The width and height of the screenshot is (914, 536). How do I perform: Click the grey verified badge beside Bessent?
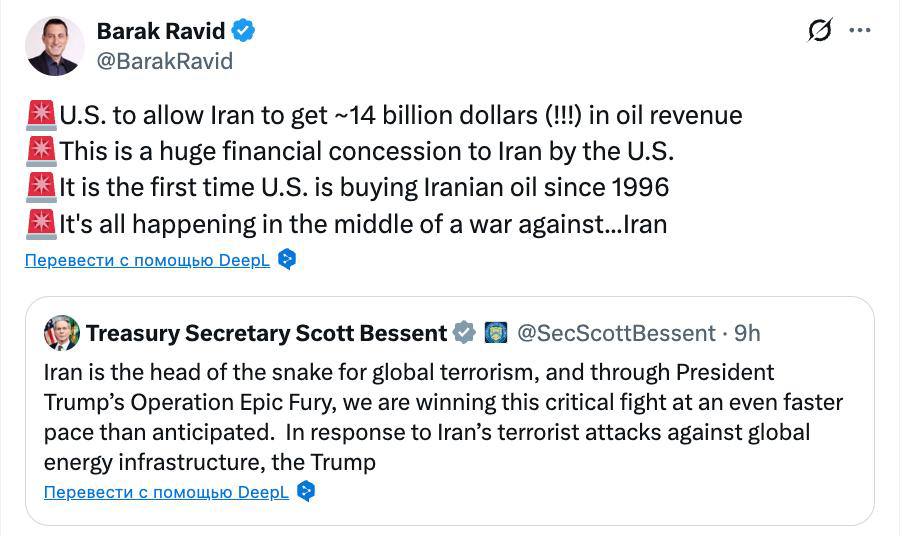pyautogui.click(x=464, y=333)
